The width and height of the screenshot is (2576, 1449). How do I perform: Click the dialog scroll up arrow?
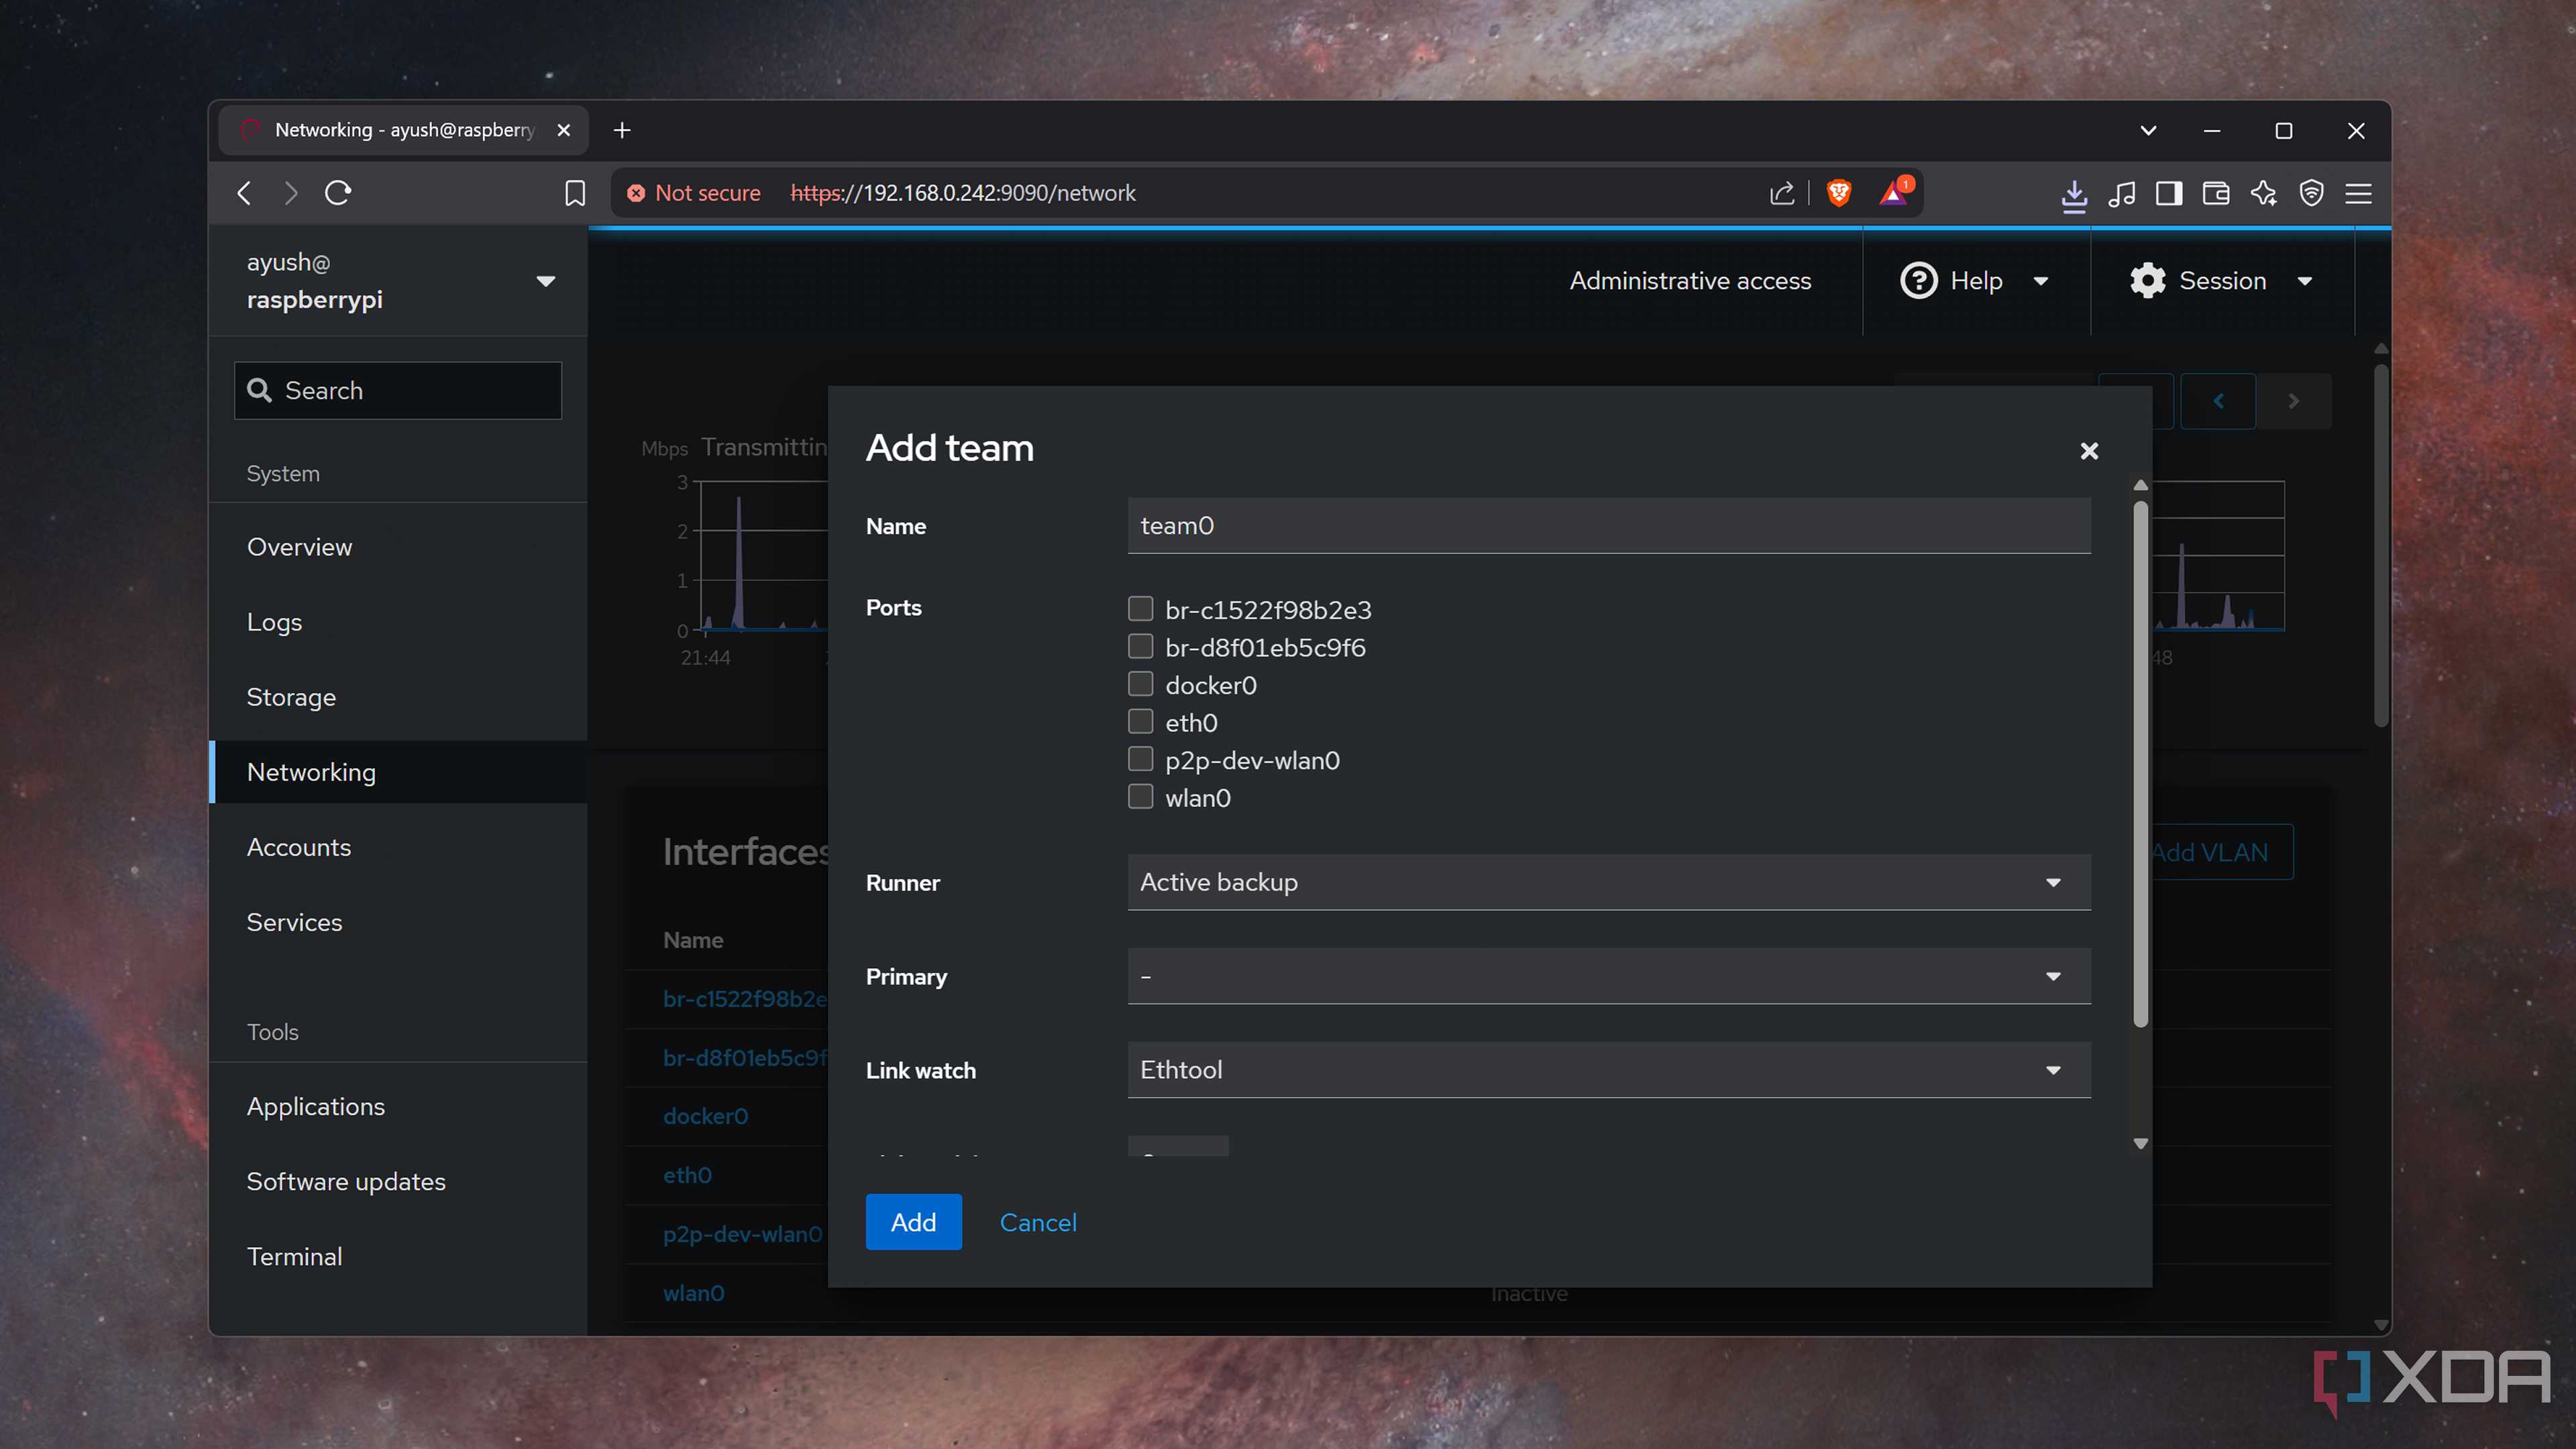point(2140,485)
